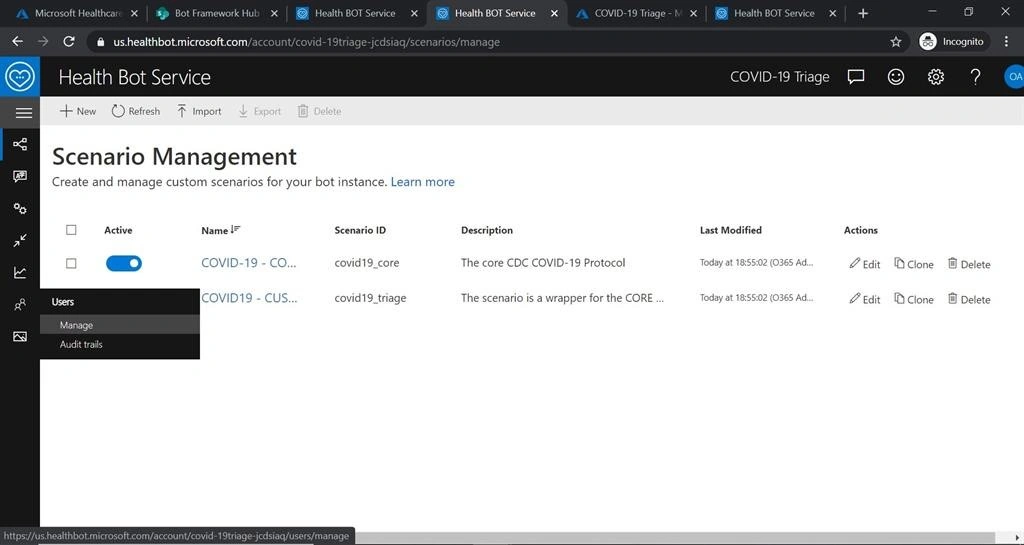Click Refresh in the toolbar
This screenshot has height=545, width=1024.
pyautogui.click(x=136, y=112)
